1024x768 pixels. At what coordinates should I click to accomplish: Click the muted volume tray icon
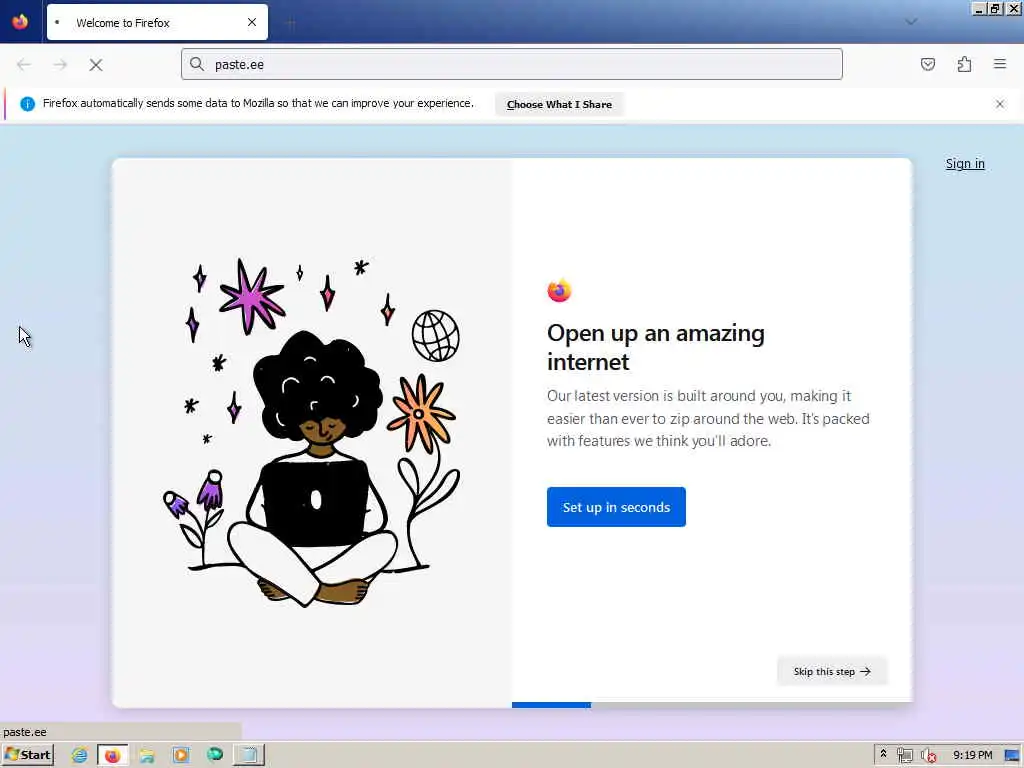pos(928,756)
